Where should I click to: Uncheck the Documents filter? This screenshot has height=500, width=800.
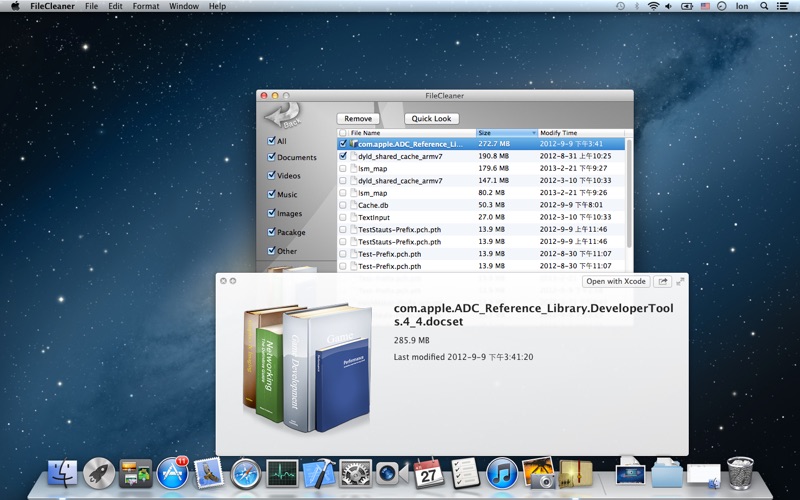point(271,157)
